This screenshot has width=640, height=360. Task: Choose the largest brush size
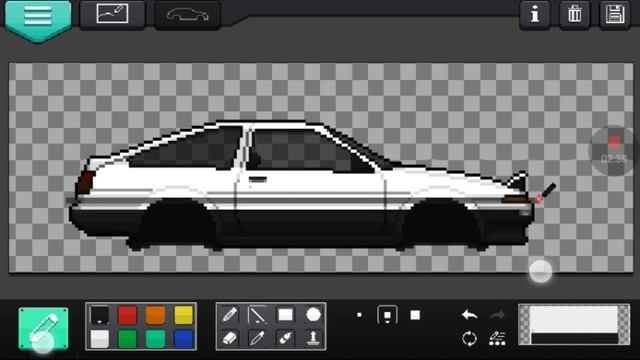(x=415, y=315)
